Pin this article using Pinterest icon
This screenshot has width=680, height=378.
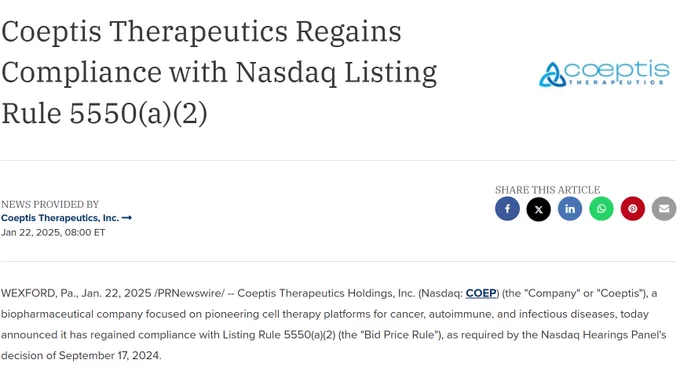[x=632, y=209]
